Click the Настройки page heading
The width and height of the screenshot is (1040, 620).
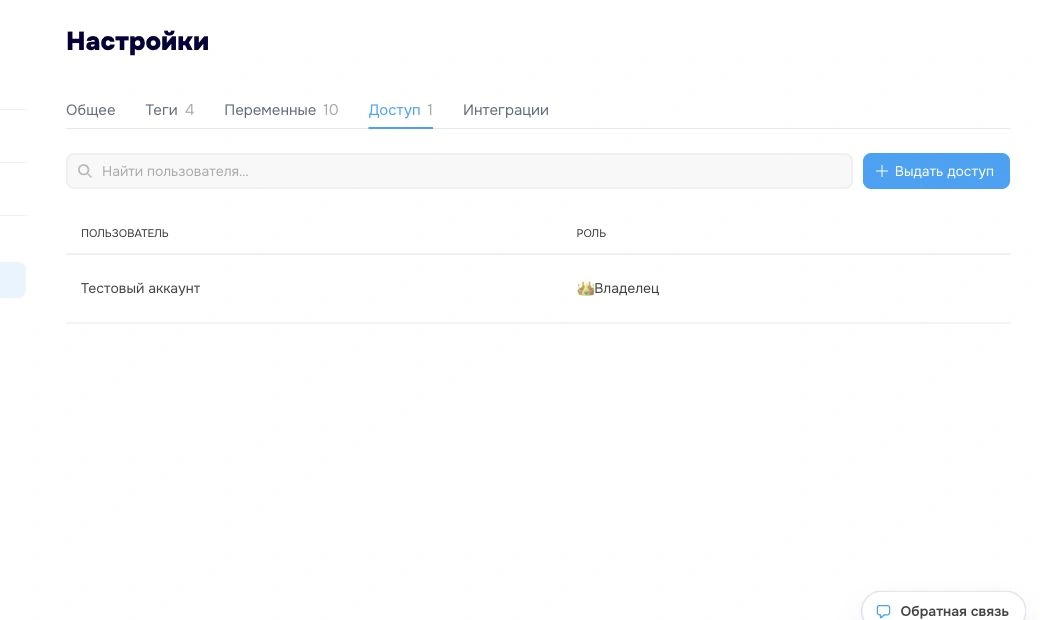(137, 41)
